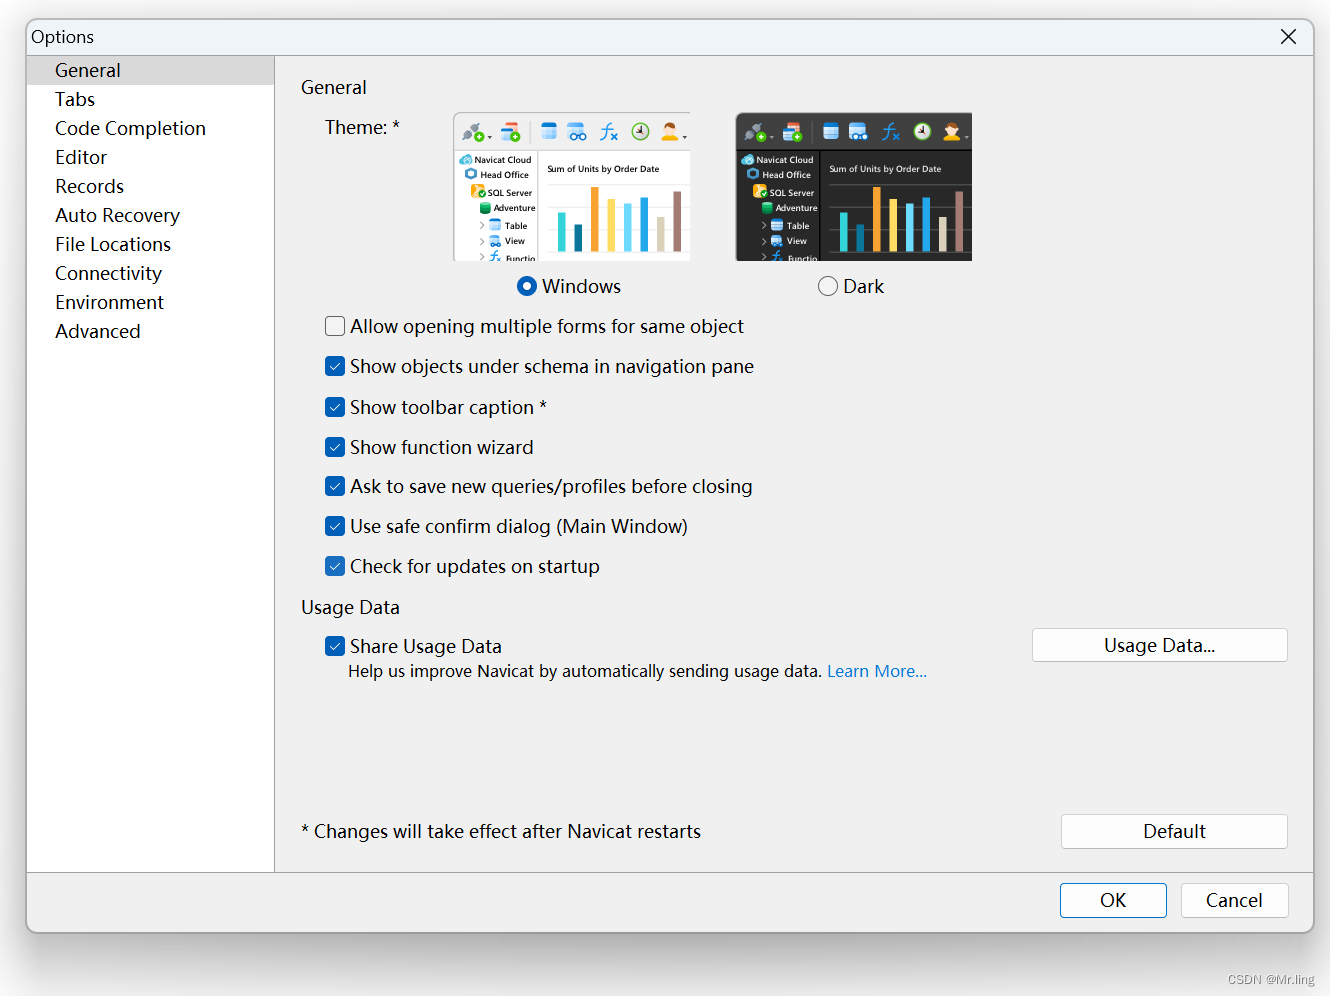The width and height of the screenshot is (1330, 996).
Task: Click the Usage Data... button
Action: coord(1160,645)
